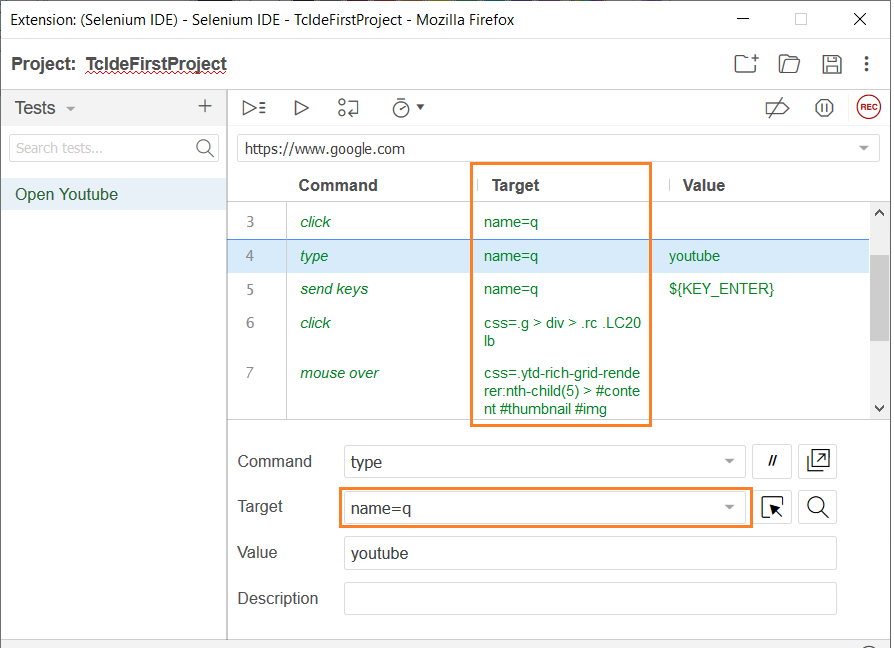Save the project icon
The image size is (894, 648).
click(832, 64)
